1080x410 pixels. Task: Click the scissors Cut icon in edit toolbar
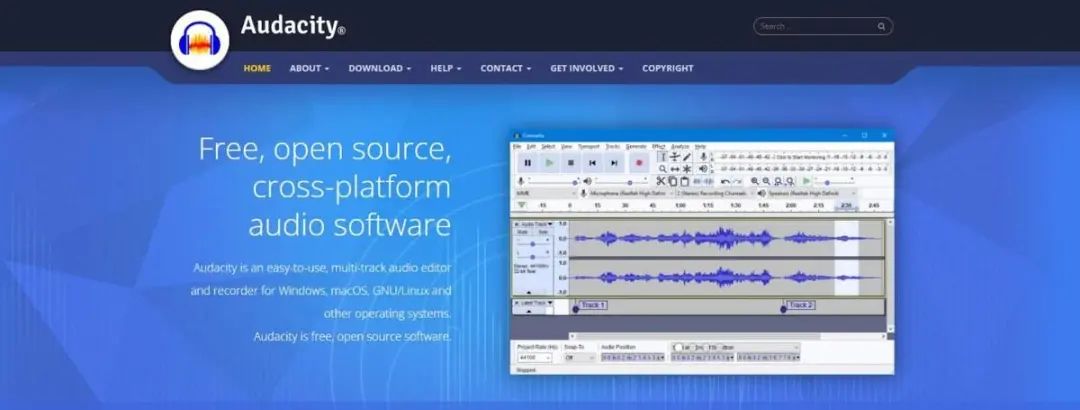(x=661, y=181)
